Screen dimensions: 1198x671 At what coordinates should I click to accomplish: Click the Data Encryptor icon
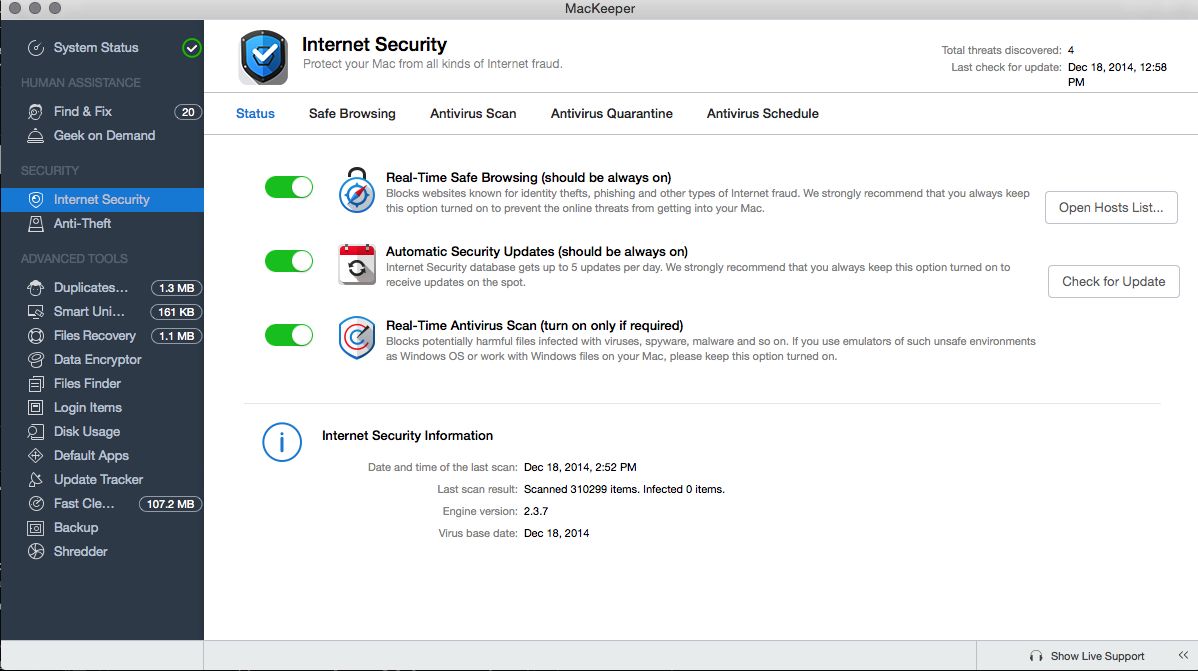[x=36, y=360]
